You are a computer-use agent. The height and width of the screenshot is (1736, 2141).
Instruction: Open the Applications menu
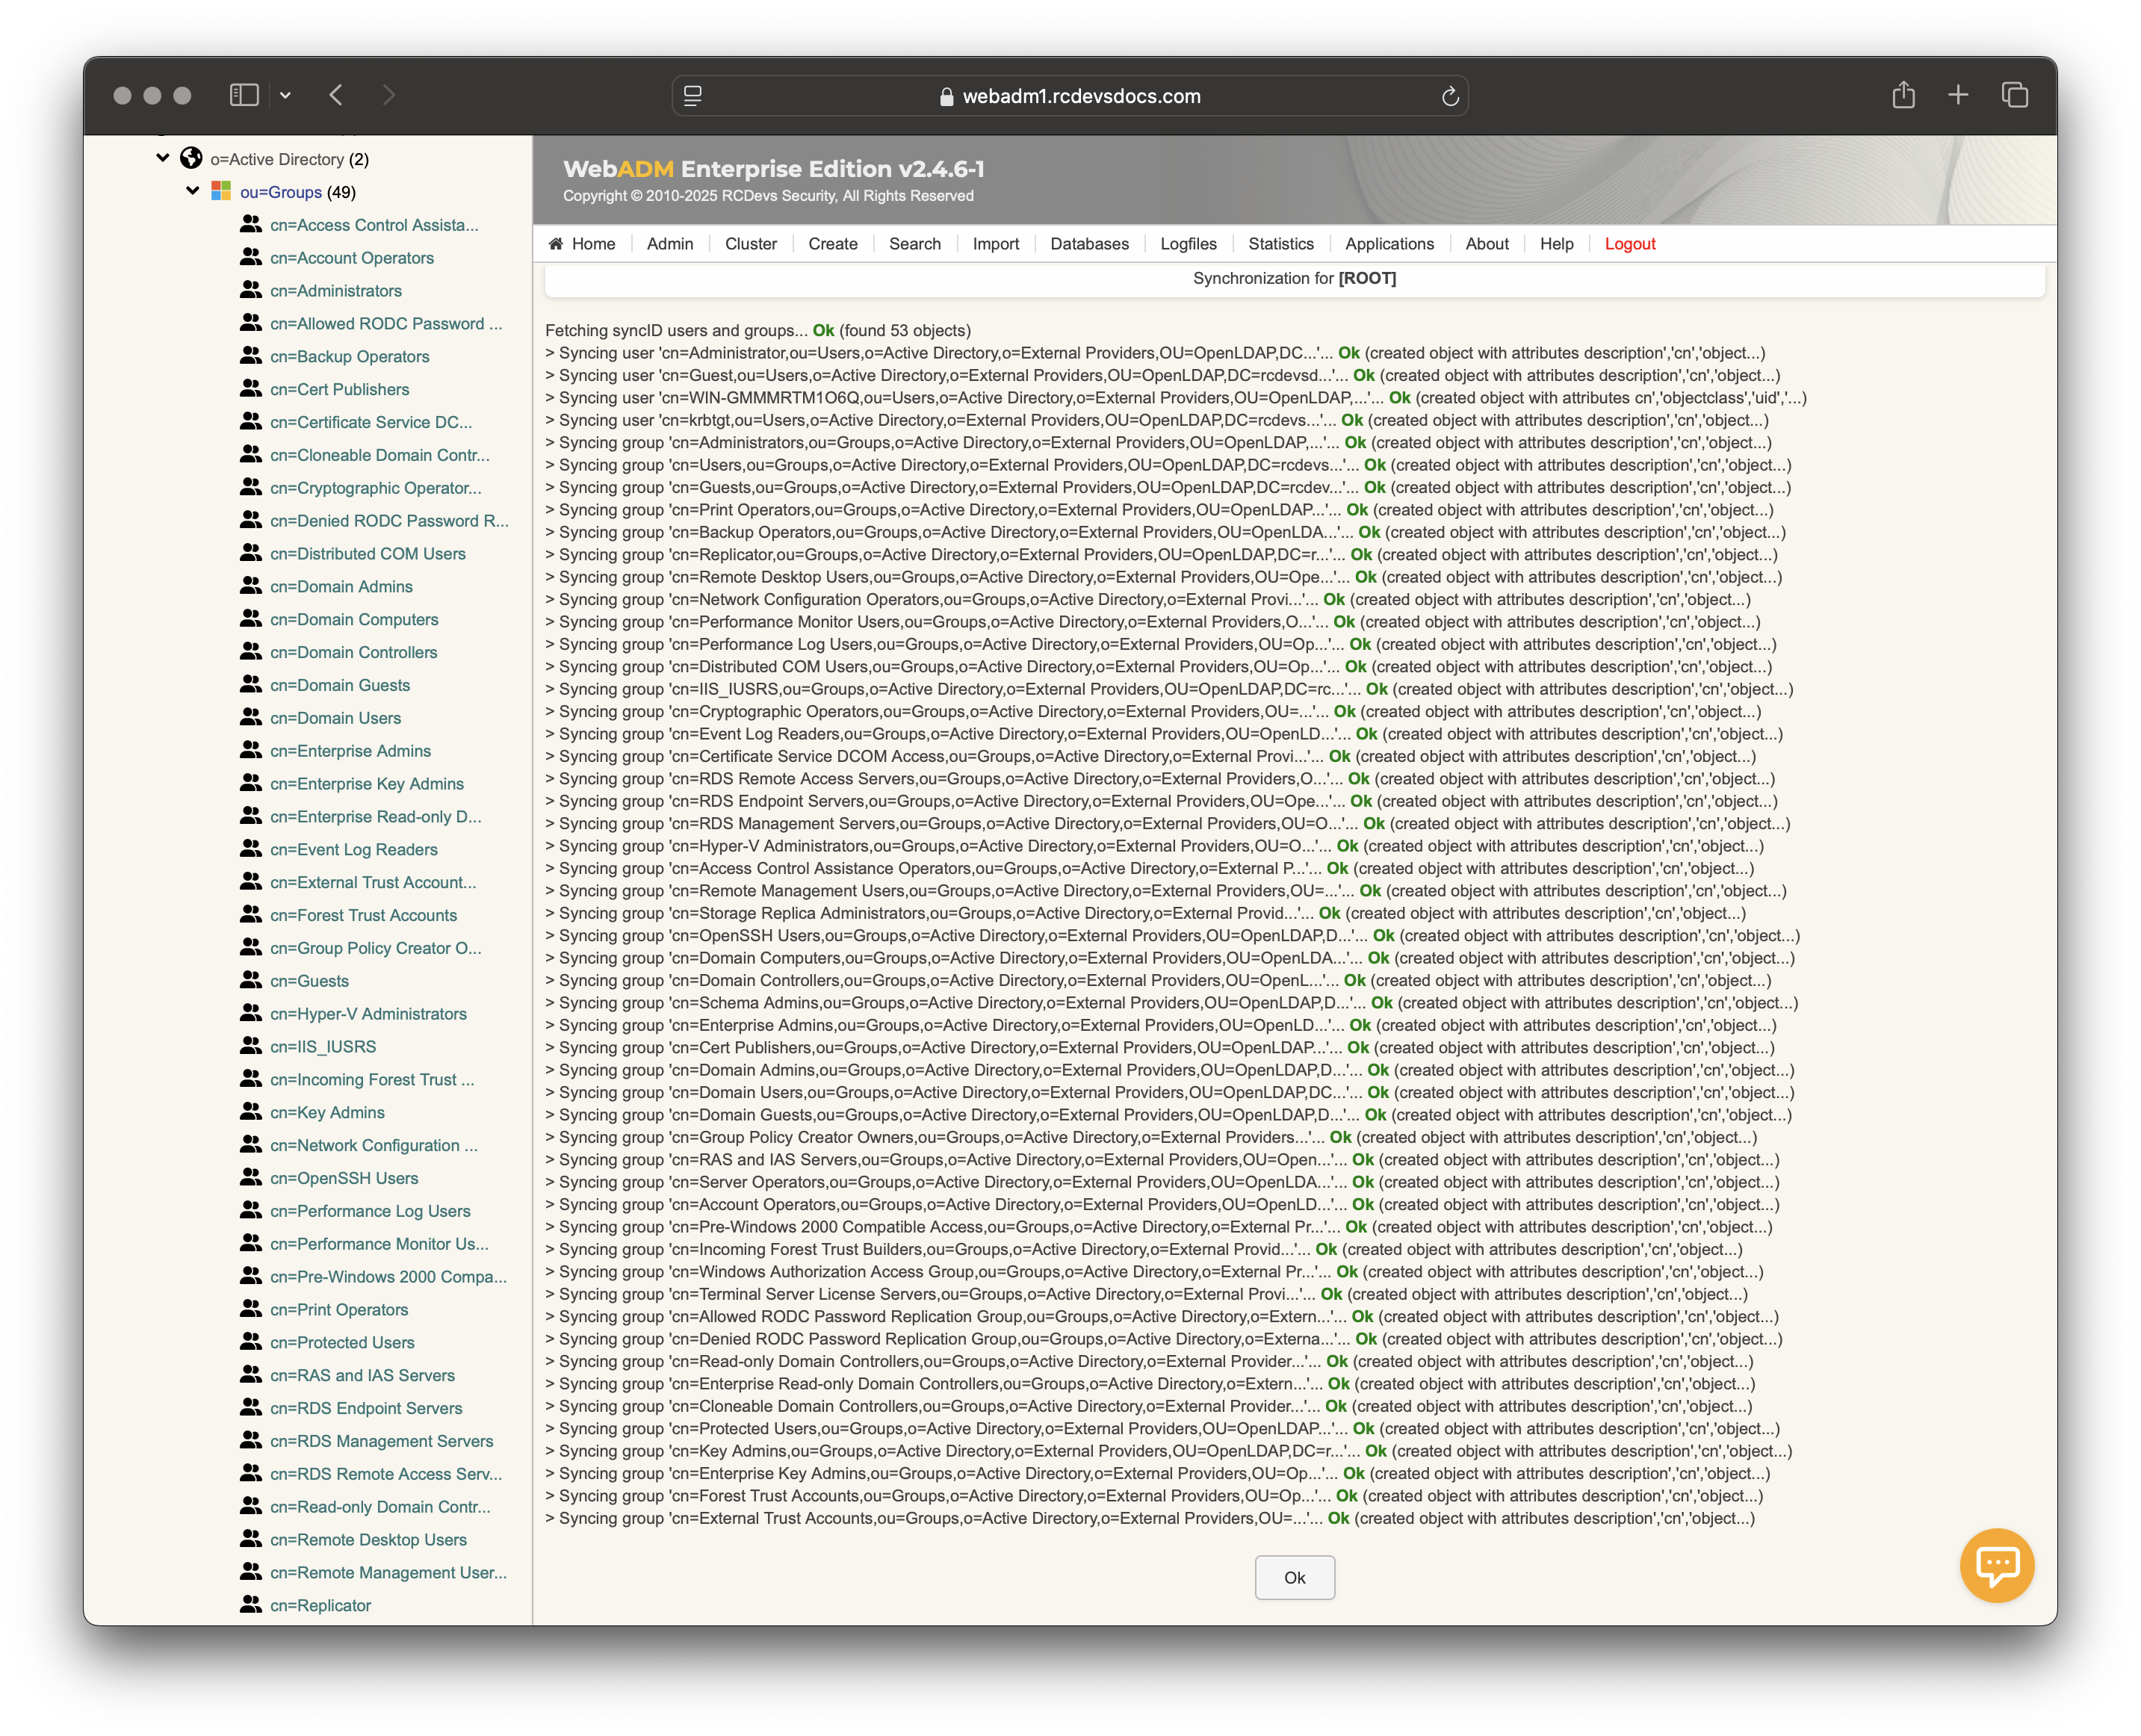click(1389, 244)
